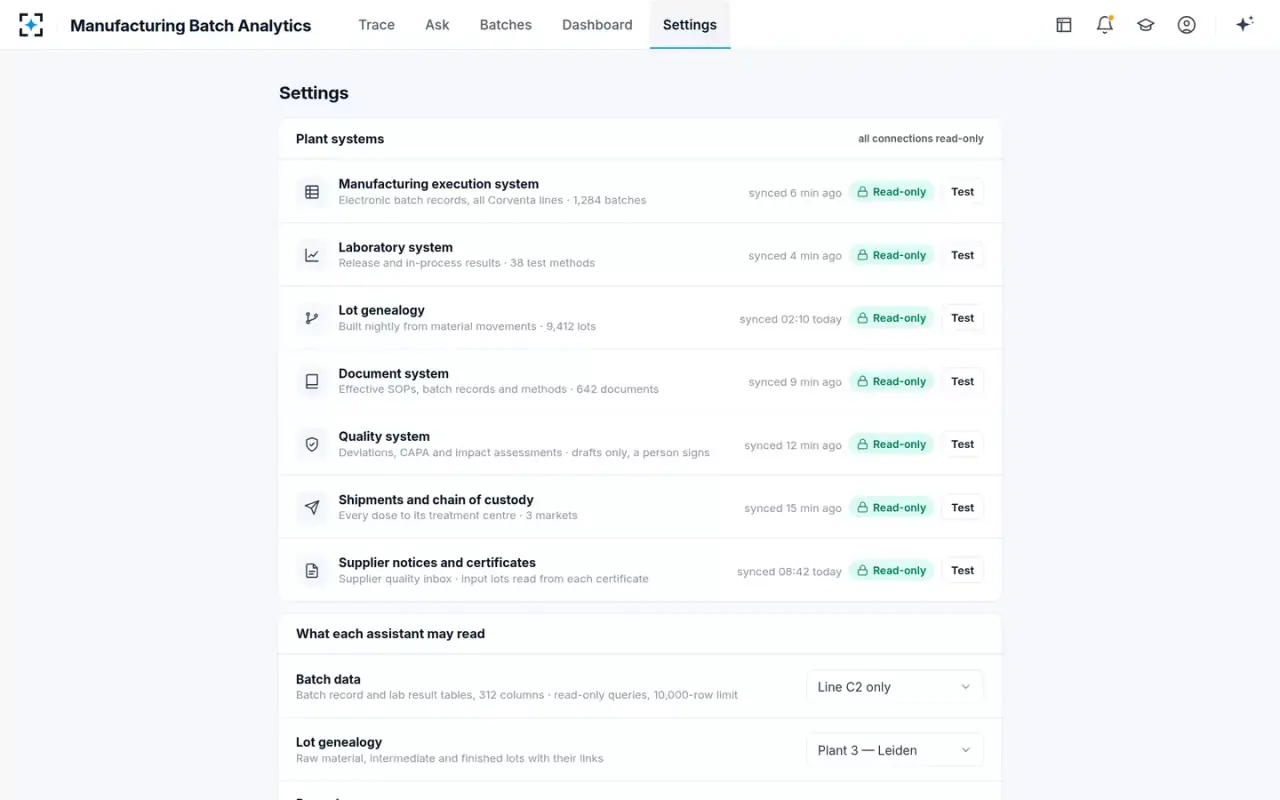Screen dimensions: 1280x800
Task: Click 'synced 02:10 today' text
Action: point(791,319)
